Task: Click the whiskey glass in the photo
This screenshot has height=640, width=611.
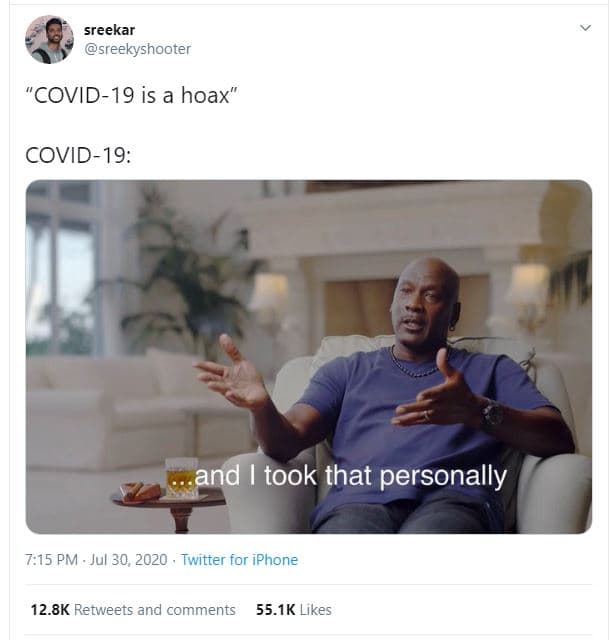Action: [182, 478]
